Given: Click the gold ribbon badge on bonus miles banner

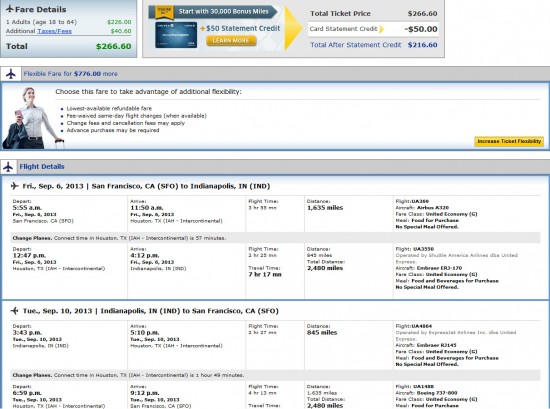Looking at the screenshot, I should (164, 12).
